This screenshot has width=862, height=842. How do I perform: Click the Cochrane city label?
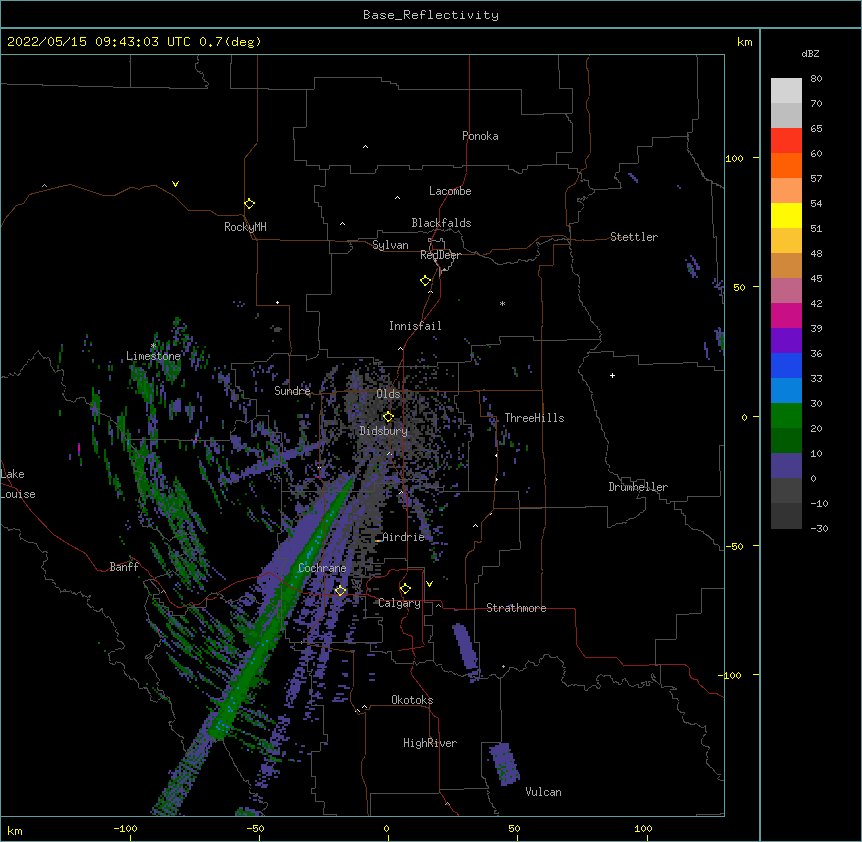pos(322,568)
